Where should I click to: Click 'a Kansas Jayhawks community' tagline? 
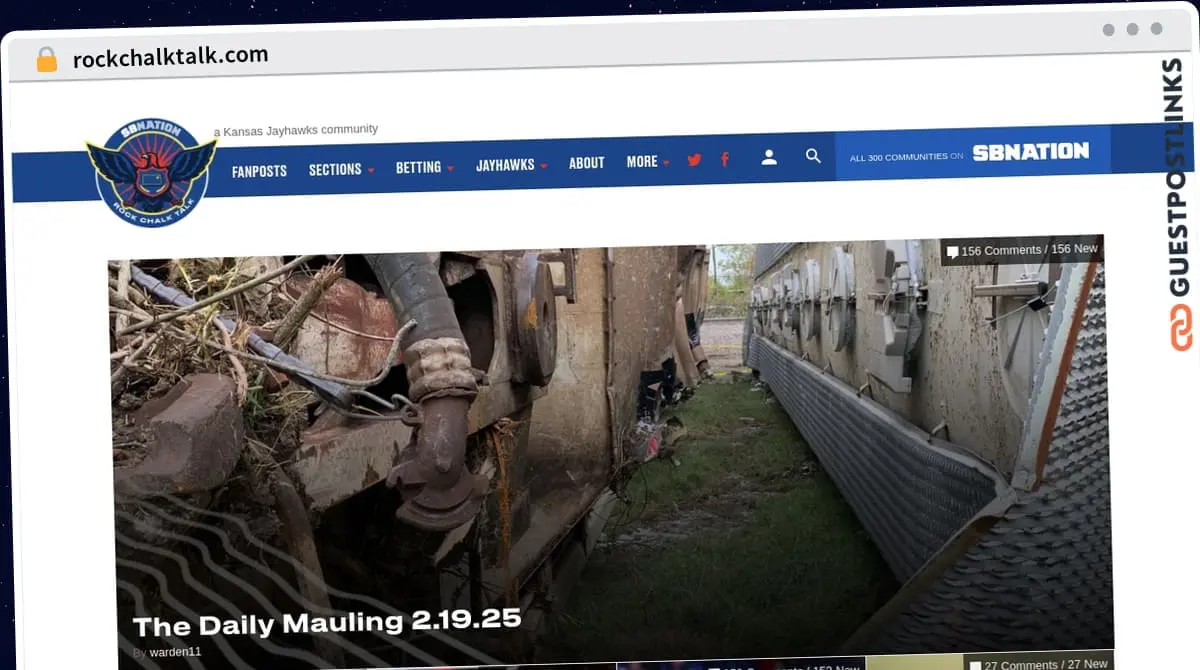[x=296, y=130]
